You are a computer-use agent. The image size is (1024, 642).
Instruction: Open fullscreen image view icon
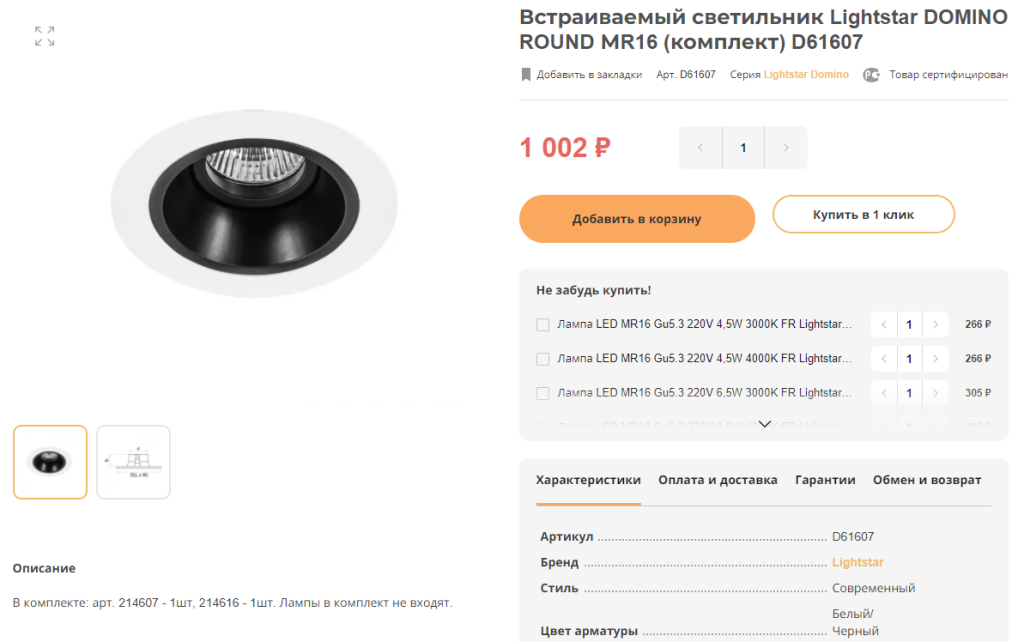pyautogui.click(x=44, y=36)
